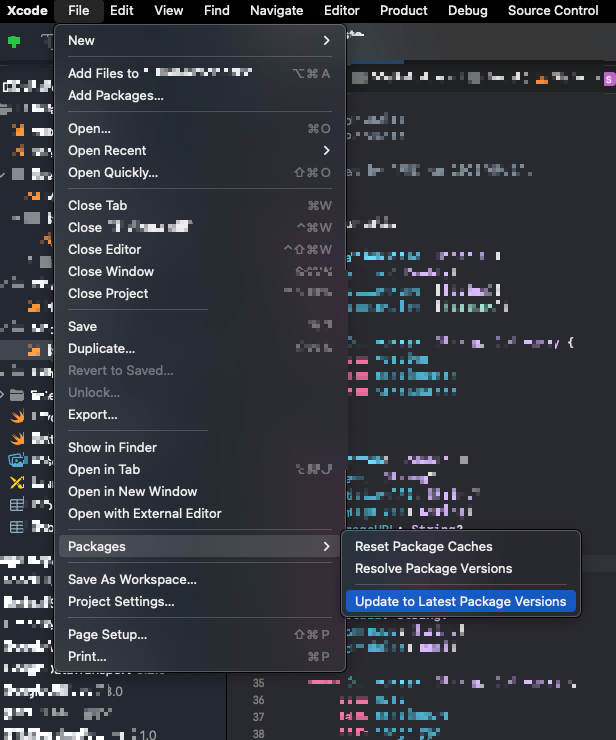The width and height of the screenshot is (616, 740).
Task: Choose Show in Finder
Action: point(200,447)
